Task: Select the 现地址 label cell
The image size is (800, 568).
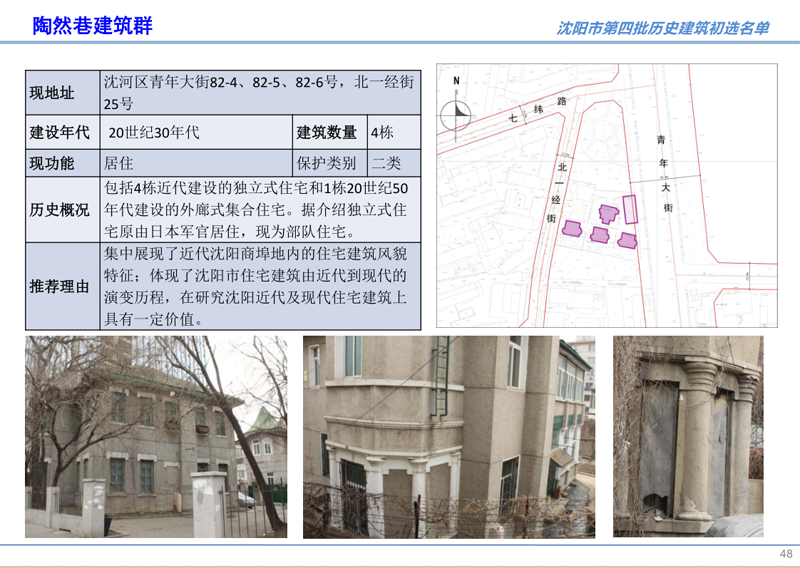Action: click(x=62, y=94)
